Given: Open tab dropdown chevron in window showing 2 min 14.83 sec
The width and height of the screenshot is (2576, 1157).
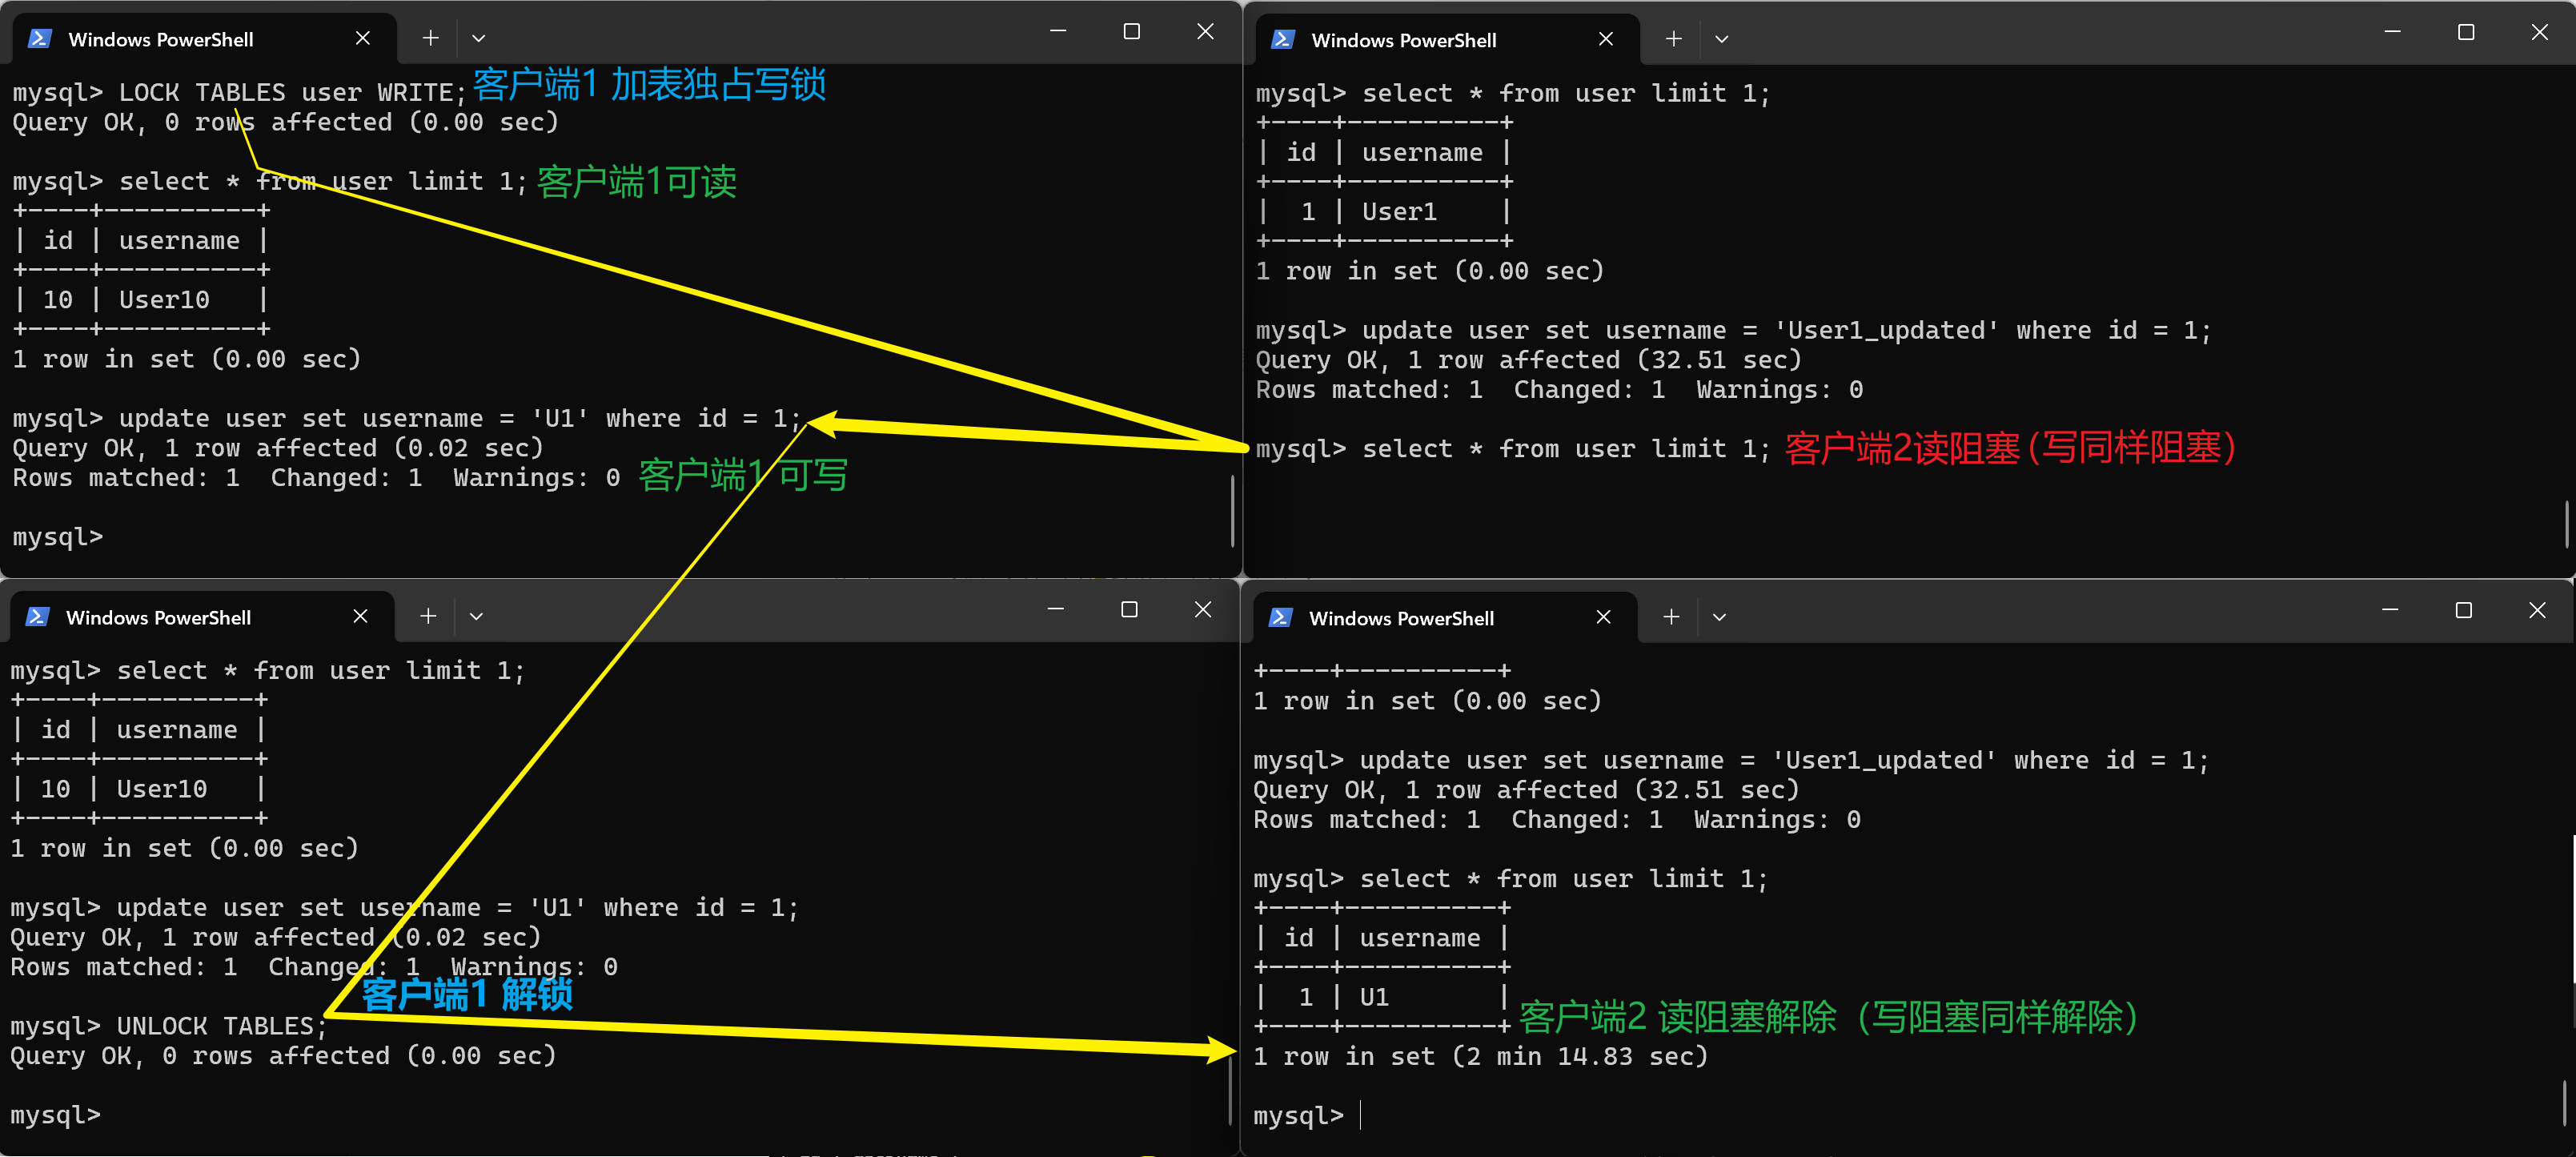Looking at the screenshot, I should point(1720,618).
